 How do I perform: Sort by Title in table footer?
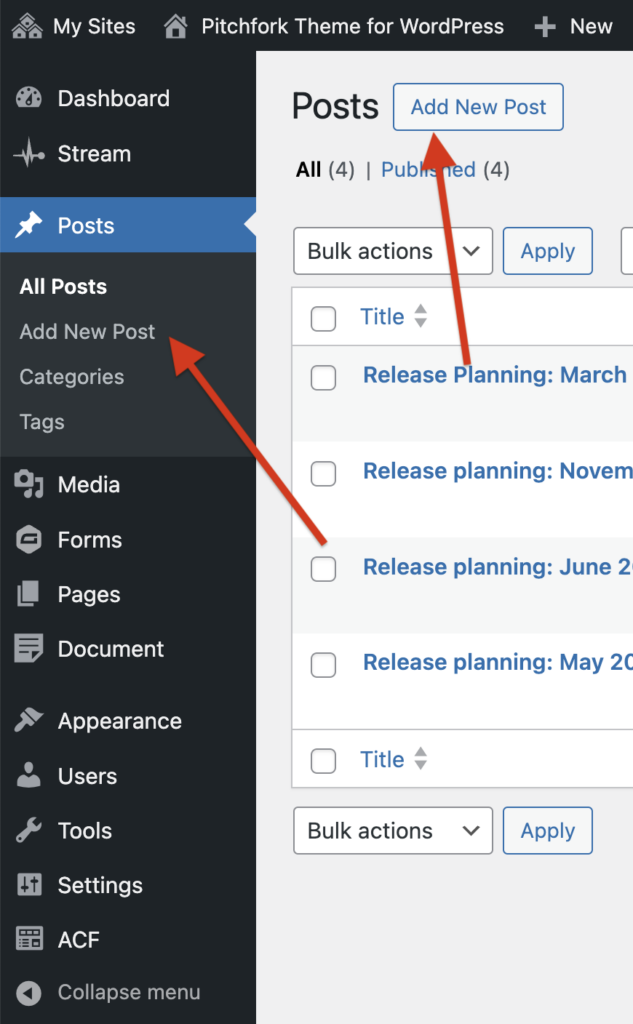click(382, 760)
